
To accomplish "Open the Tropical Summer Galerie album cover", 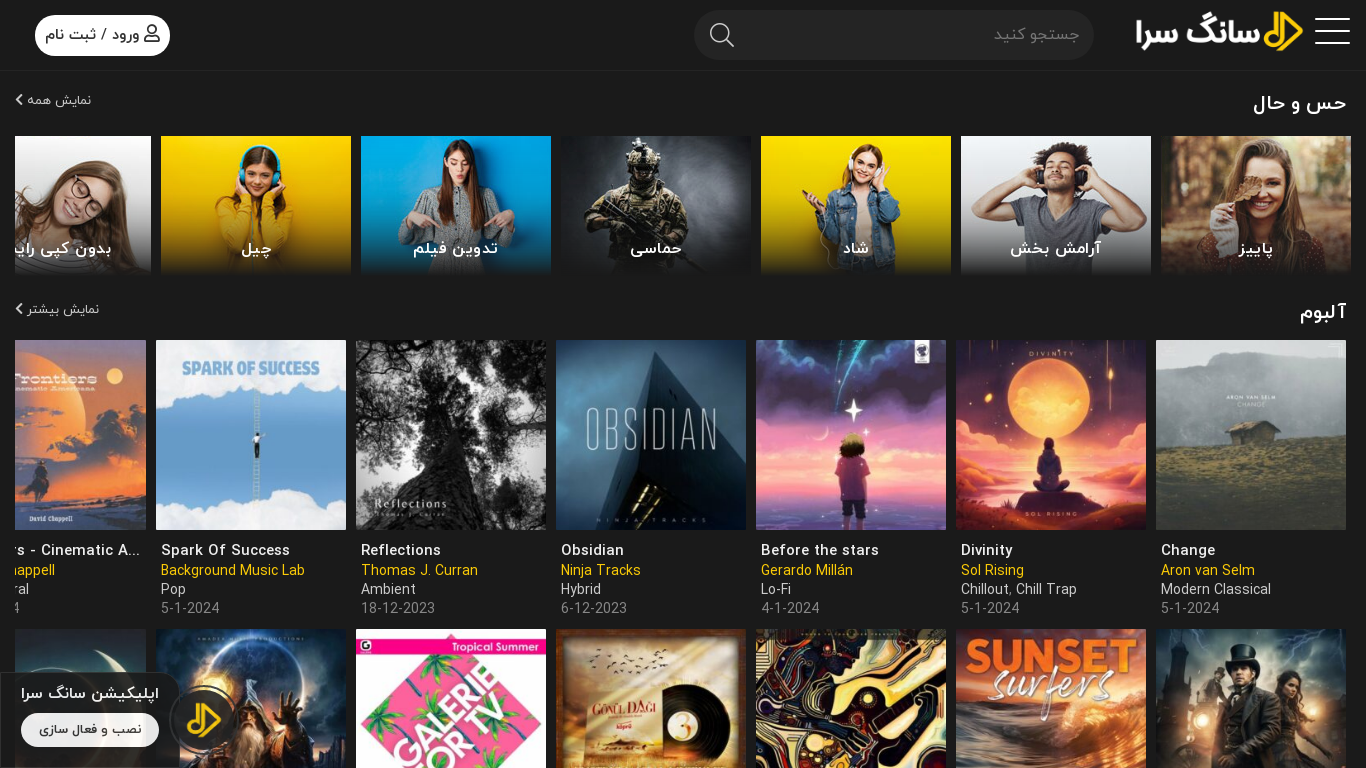I will click(x=451, y=698).
